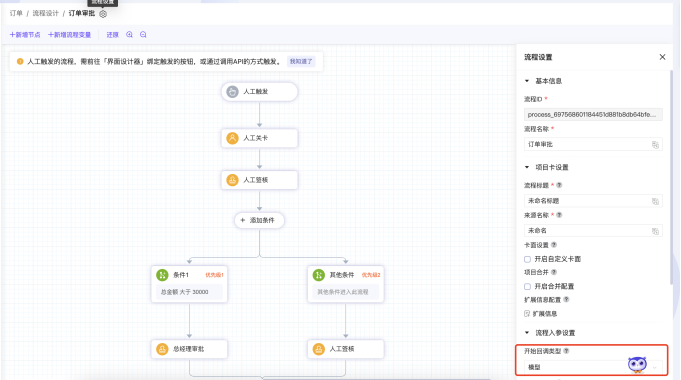681x380 pixels.
Task: Select the 人工关卡 node
Action: pos(259,138)
